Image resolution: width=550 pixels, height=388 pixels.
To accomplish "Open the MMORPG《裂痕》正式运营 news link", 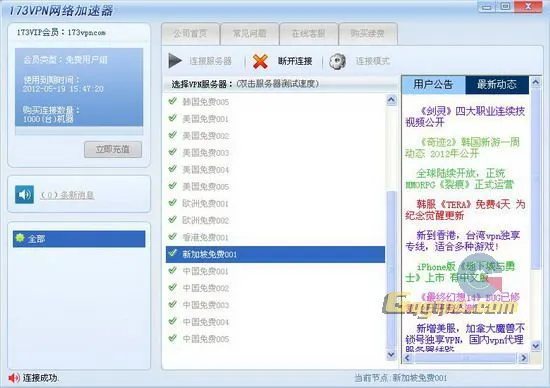I will click(459, 179).
